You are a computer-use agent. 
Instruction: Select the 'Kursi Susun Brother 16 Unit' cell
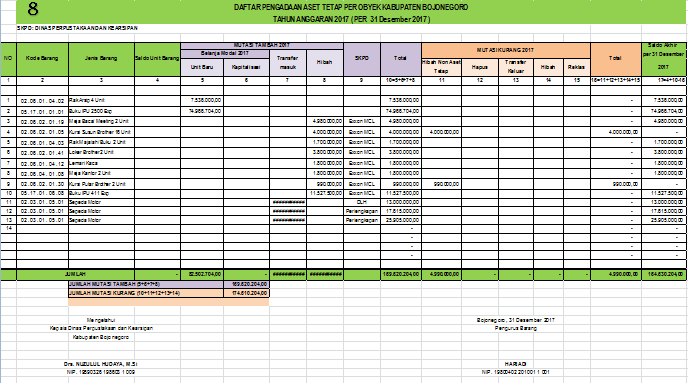(101, 132)
